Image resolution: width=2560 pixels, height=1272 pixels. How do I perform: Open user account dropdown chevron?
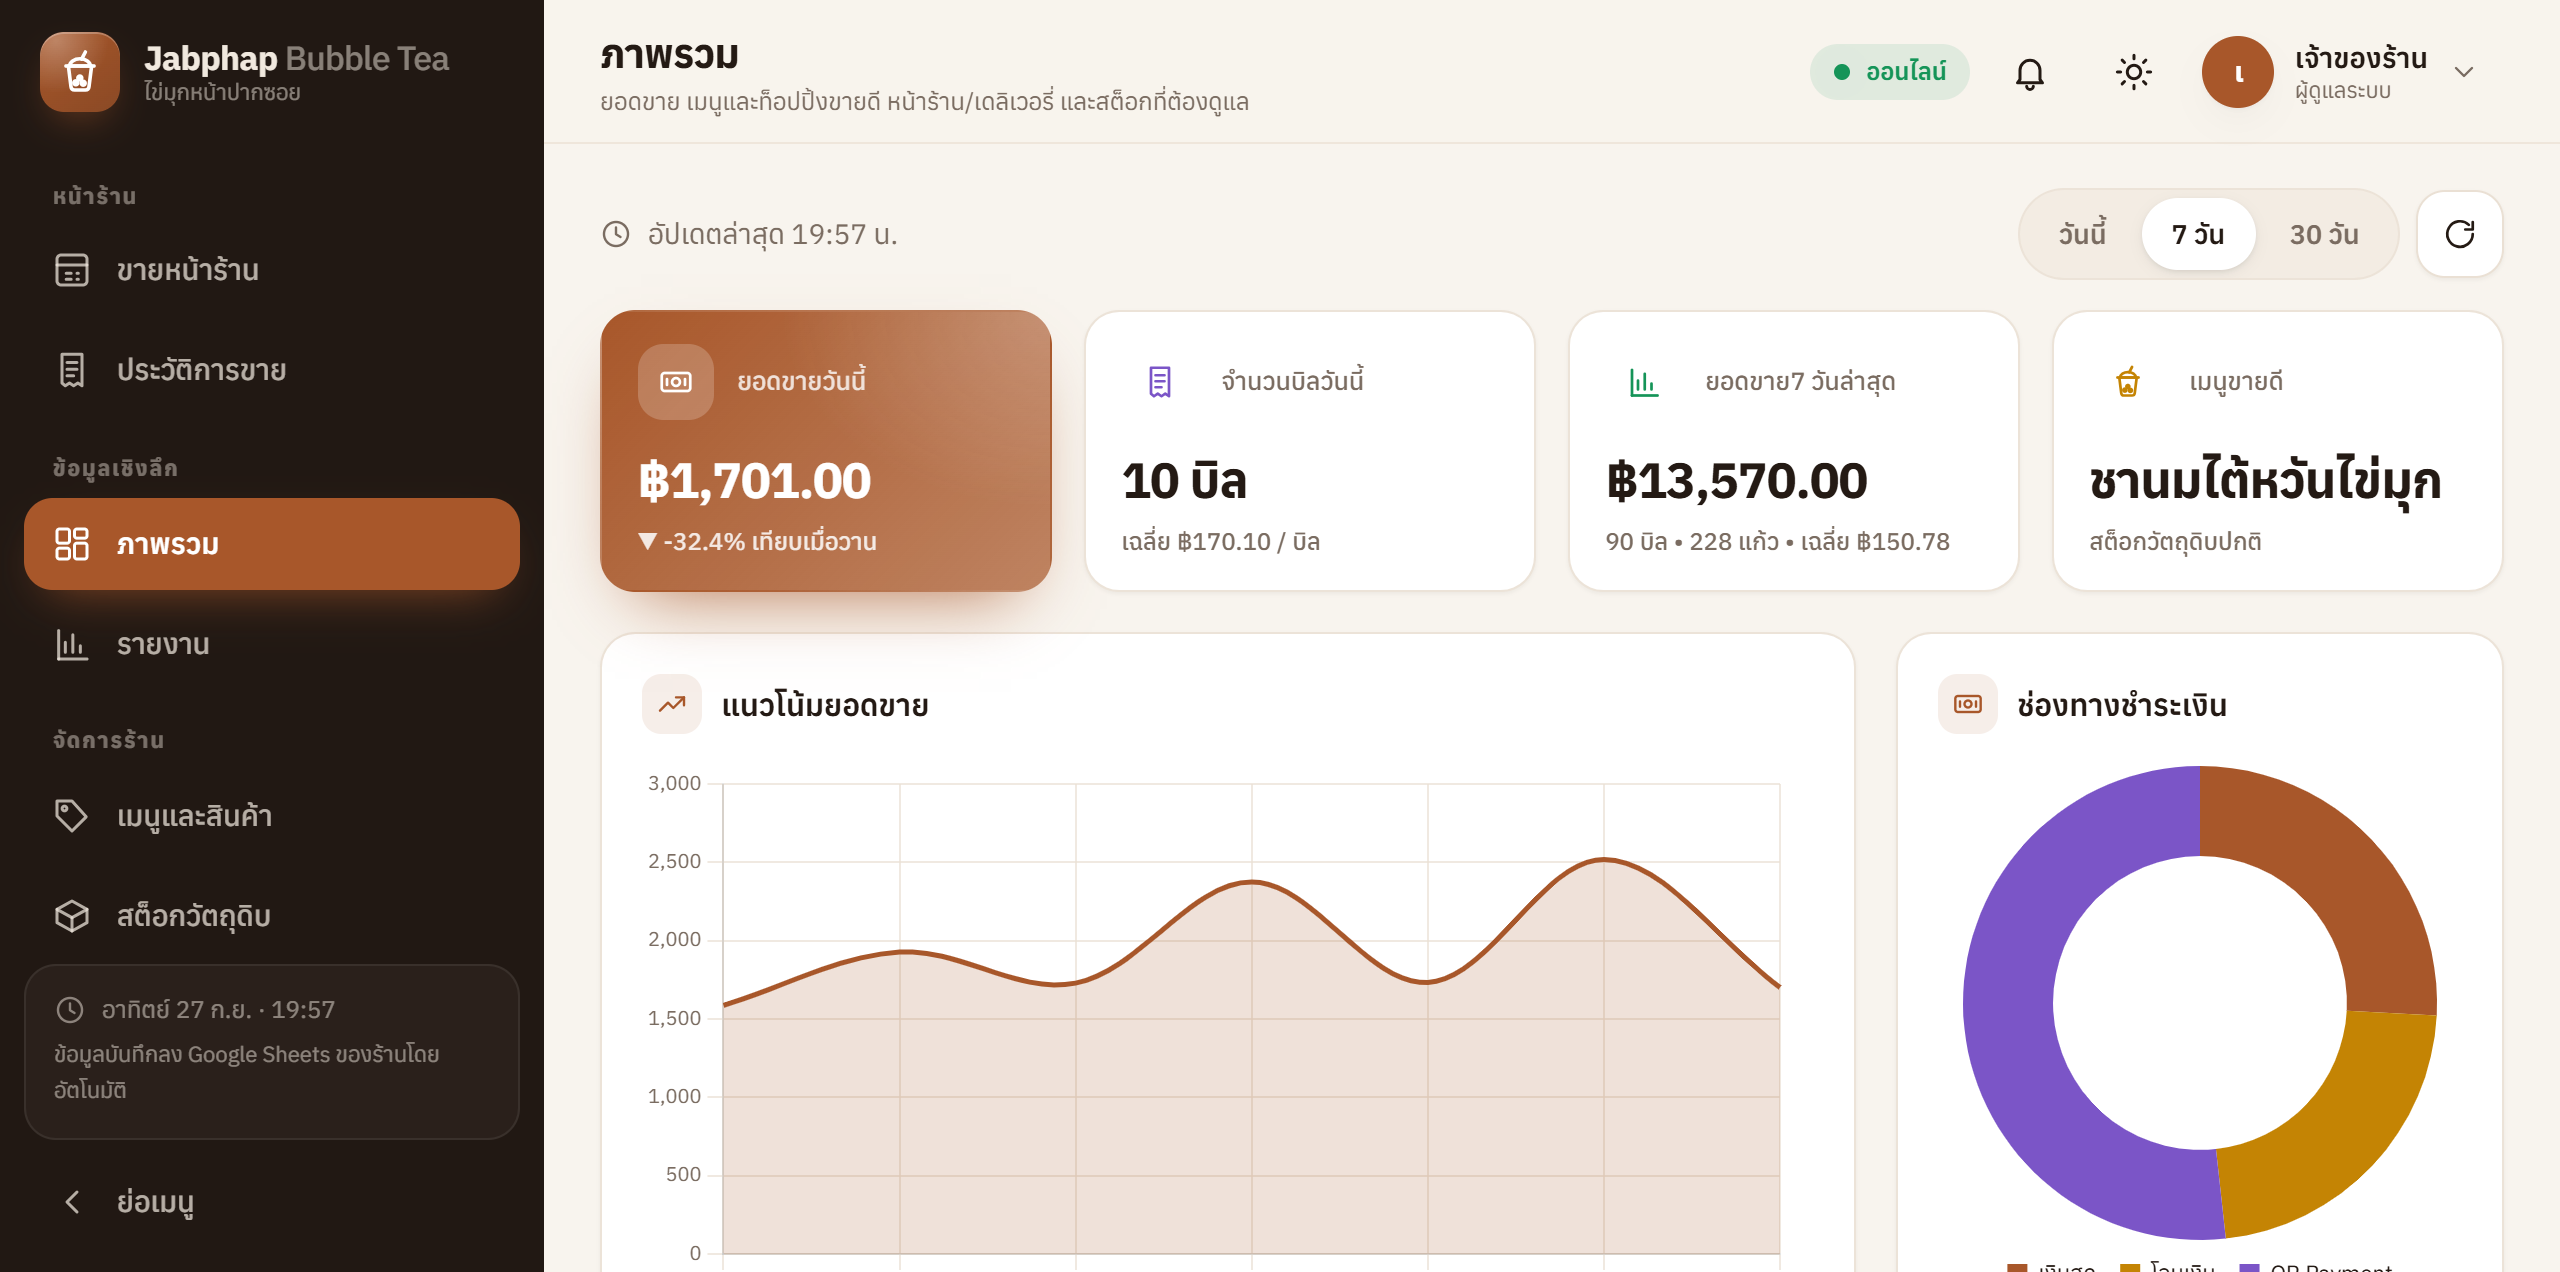pos(2464,72)
